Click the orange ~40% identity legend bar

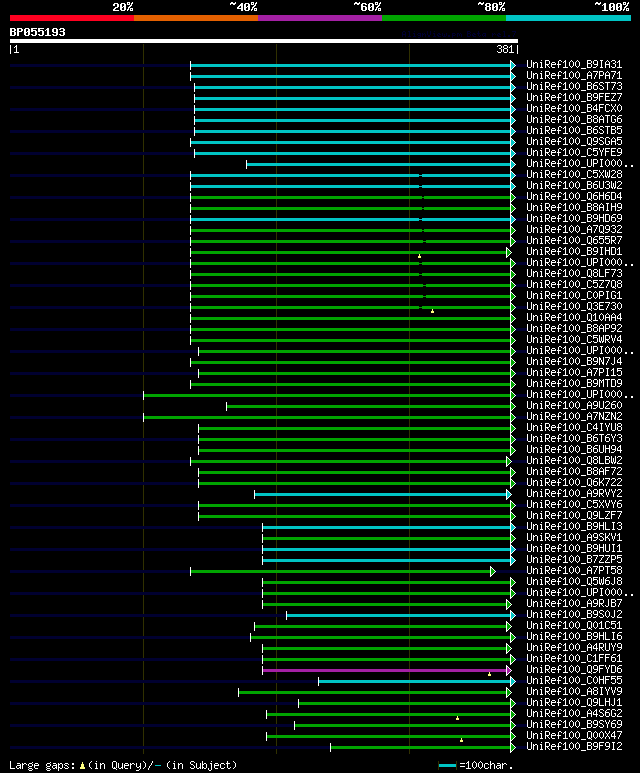click(196, 18)
